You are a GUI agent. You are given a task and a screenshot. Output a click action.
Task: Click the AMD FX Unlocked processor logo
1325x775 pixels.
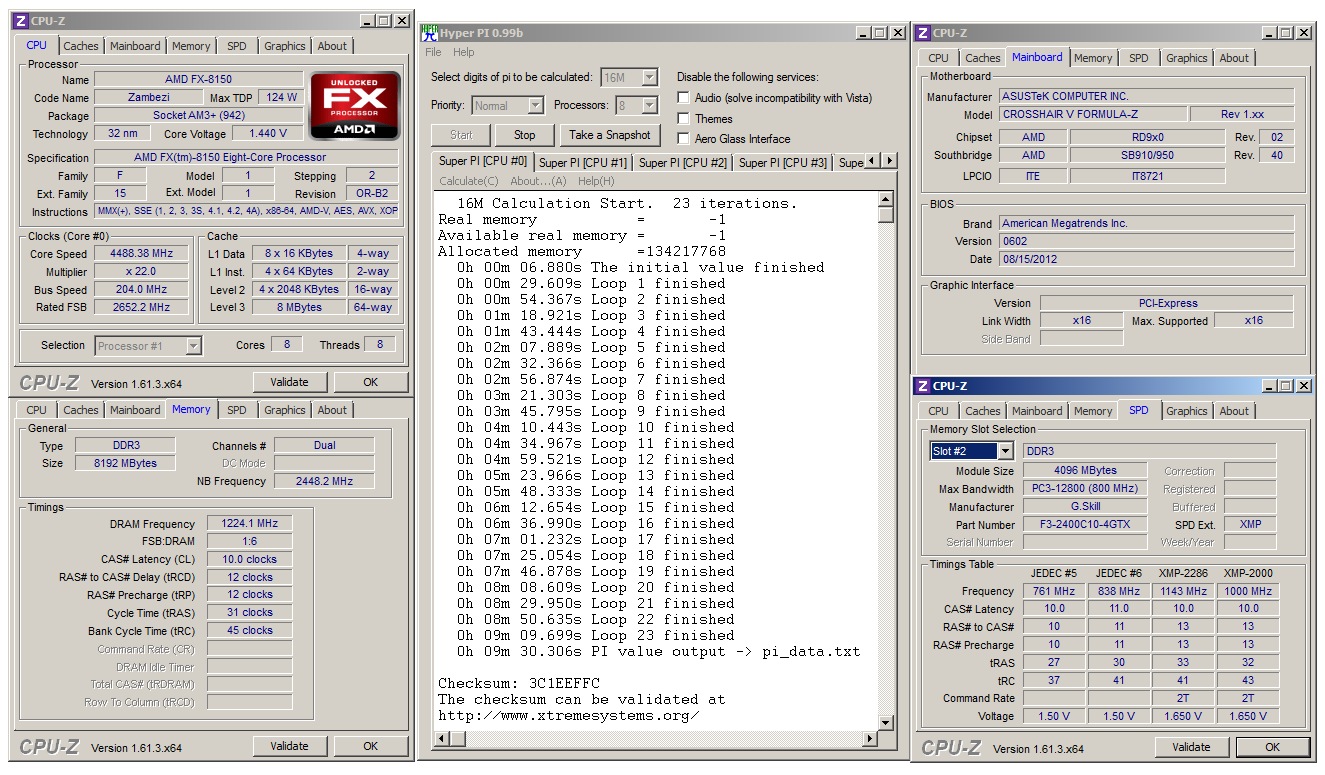click(355, 105)
